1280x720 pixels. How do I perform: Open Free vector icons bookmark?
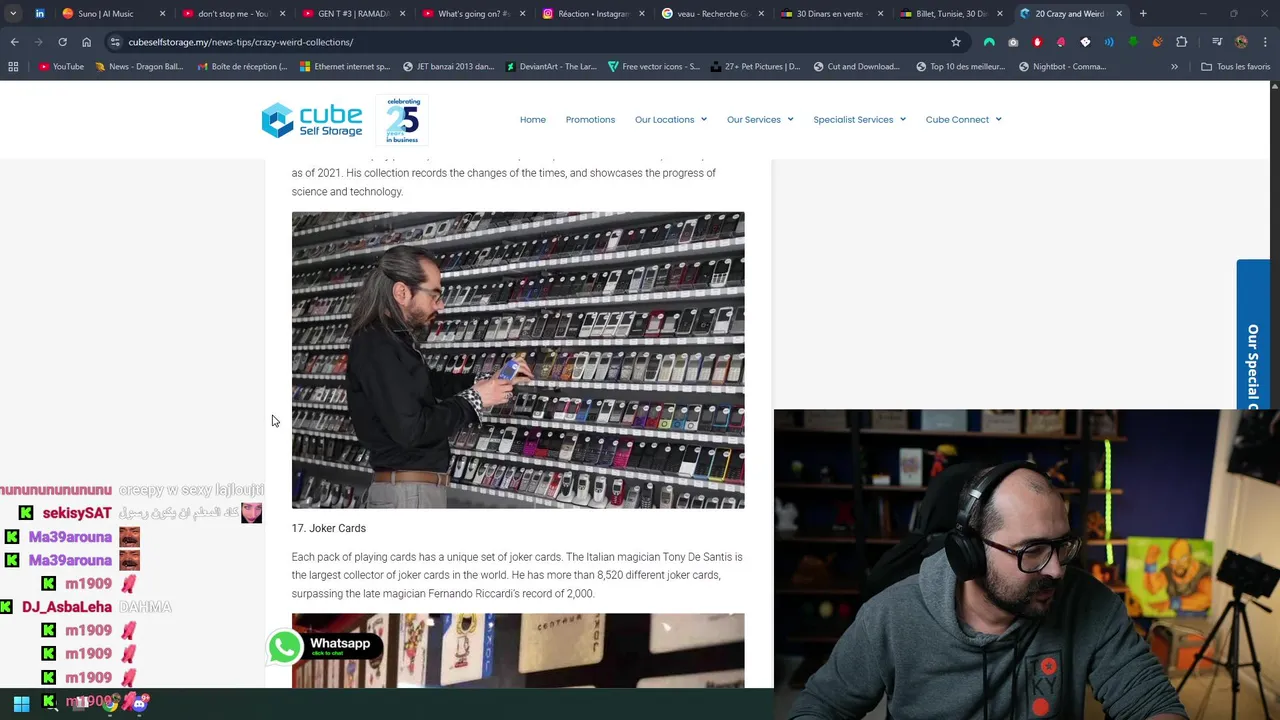pos(654,67)
